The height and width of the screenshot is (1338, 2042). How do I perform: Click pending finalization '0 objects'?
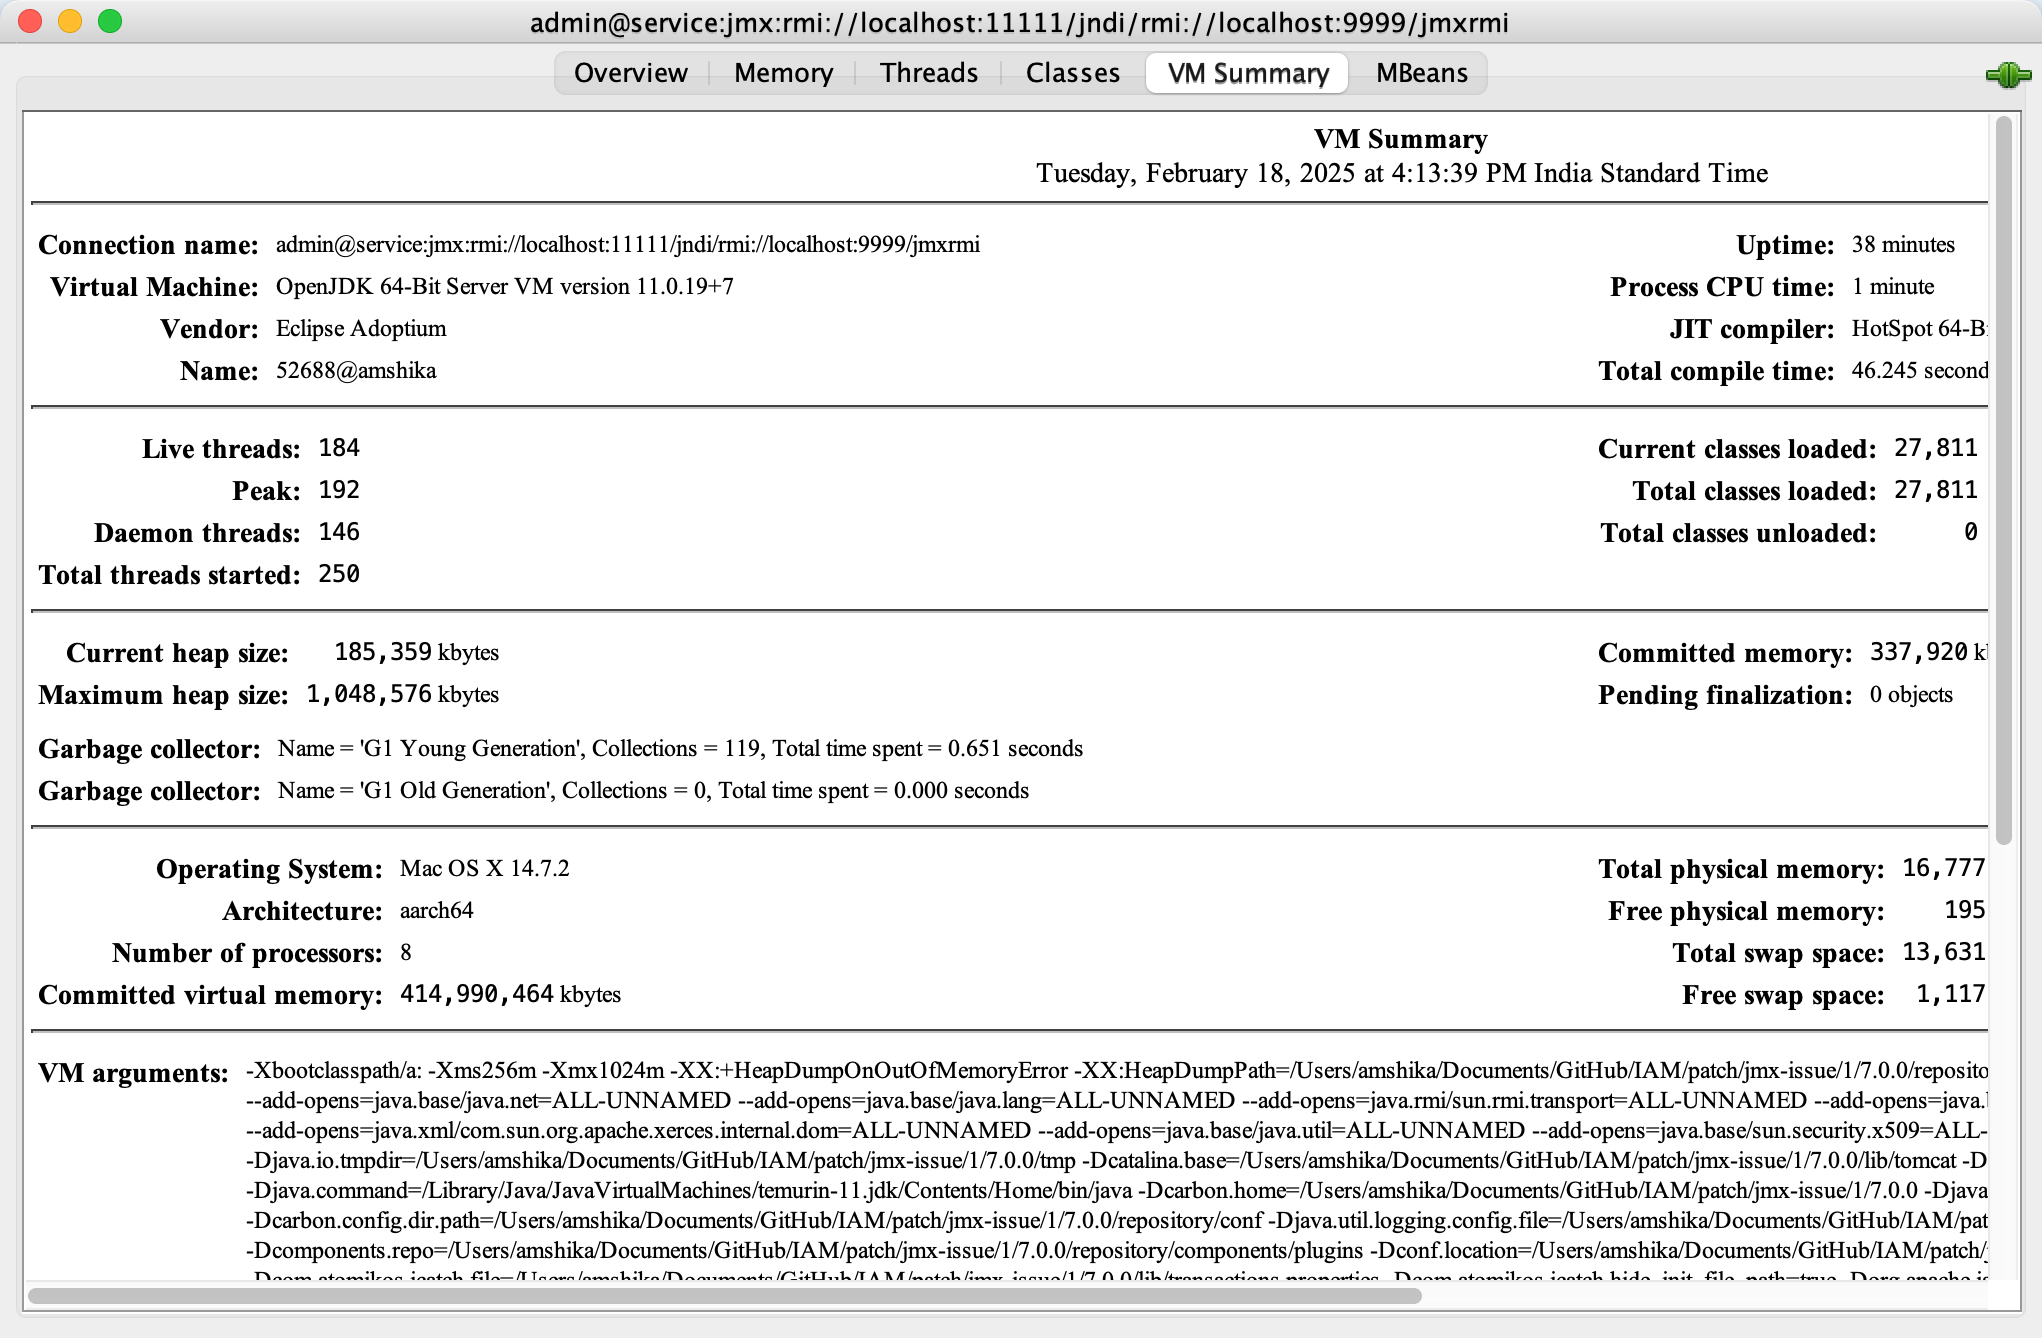pos(1911,695)
